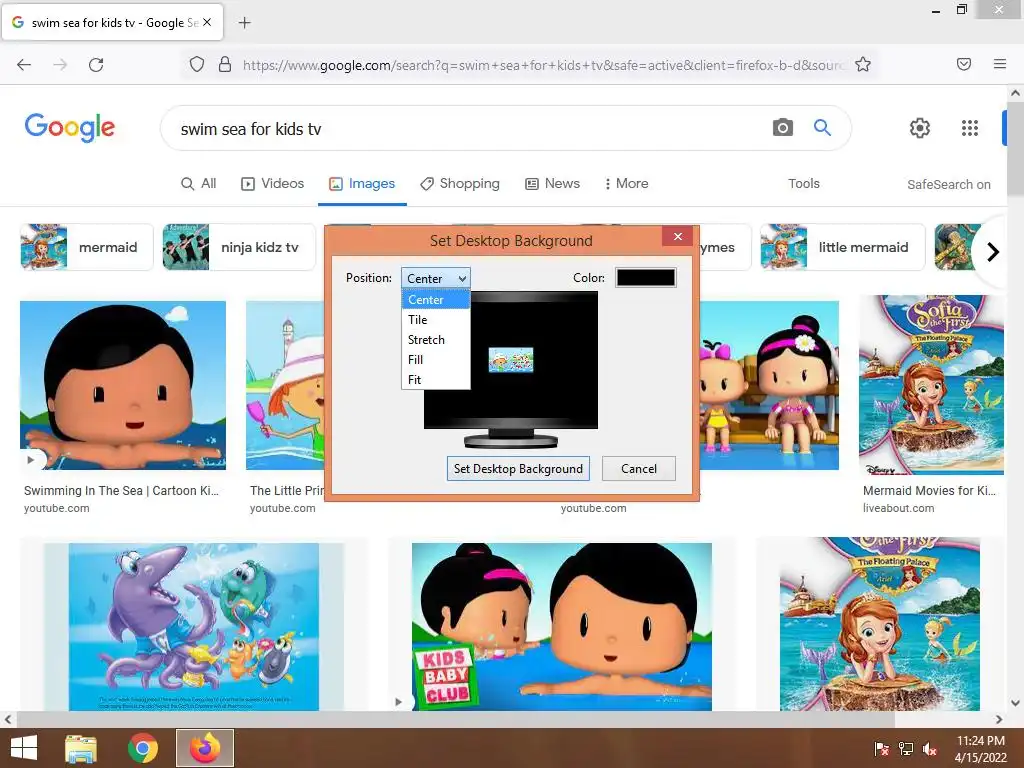Image resolution: width=1024 pixels, height=768 pixels.
Task: Filter results with the mermaid chip
Action: (x=87, y=247)
